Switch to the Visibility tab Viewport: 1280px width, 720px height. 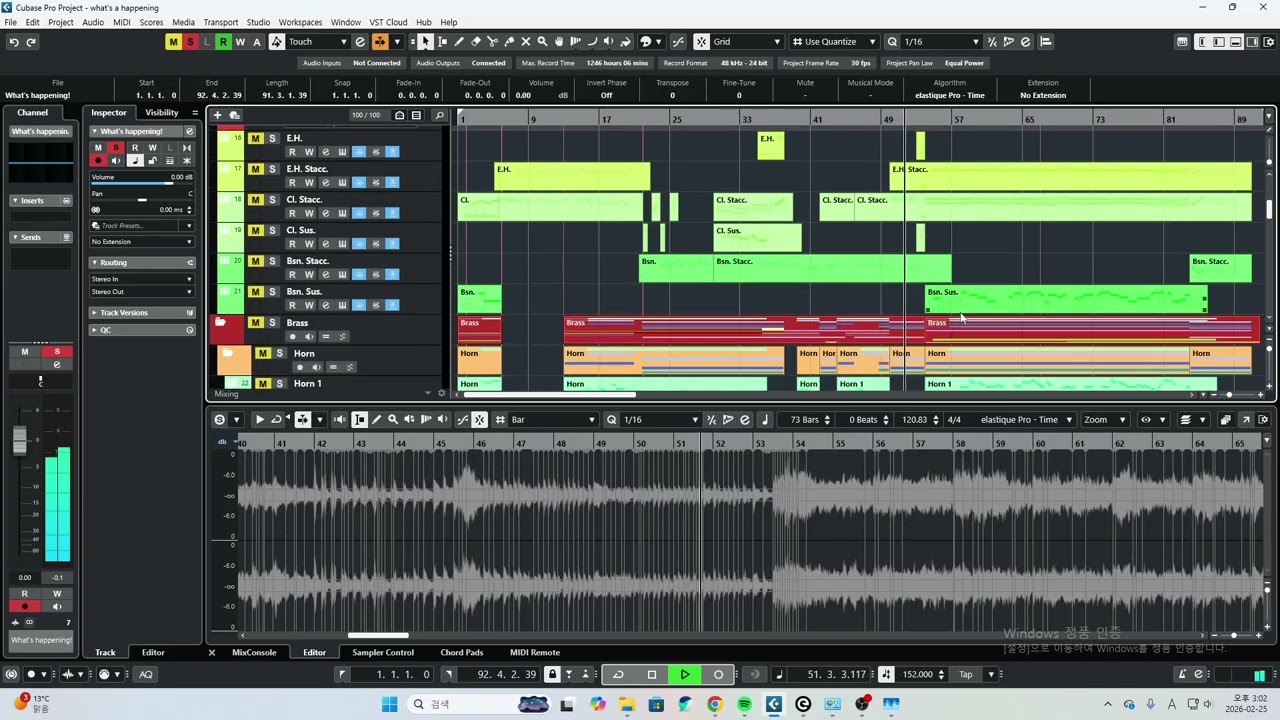162,113
